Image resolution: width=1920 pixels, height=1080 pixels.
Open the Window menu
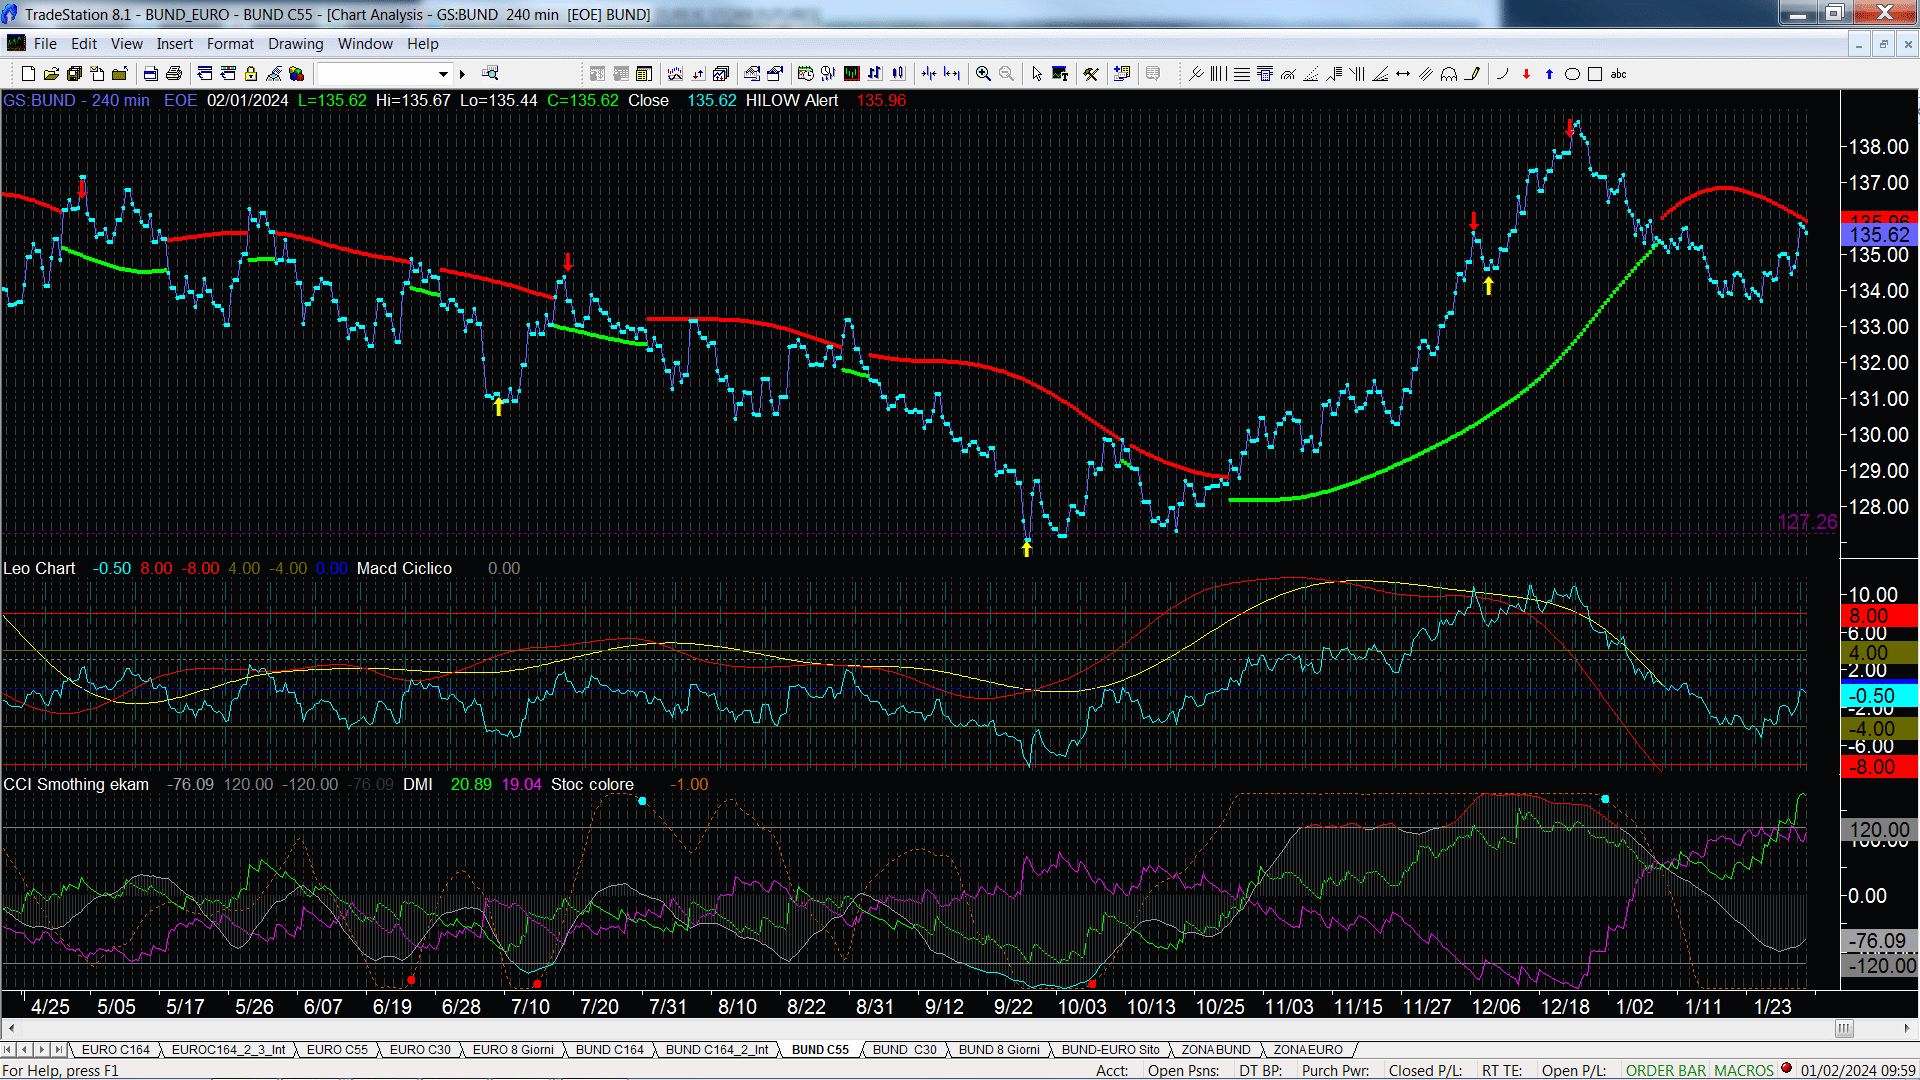pos(365,44)
